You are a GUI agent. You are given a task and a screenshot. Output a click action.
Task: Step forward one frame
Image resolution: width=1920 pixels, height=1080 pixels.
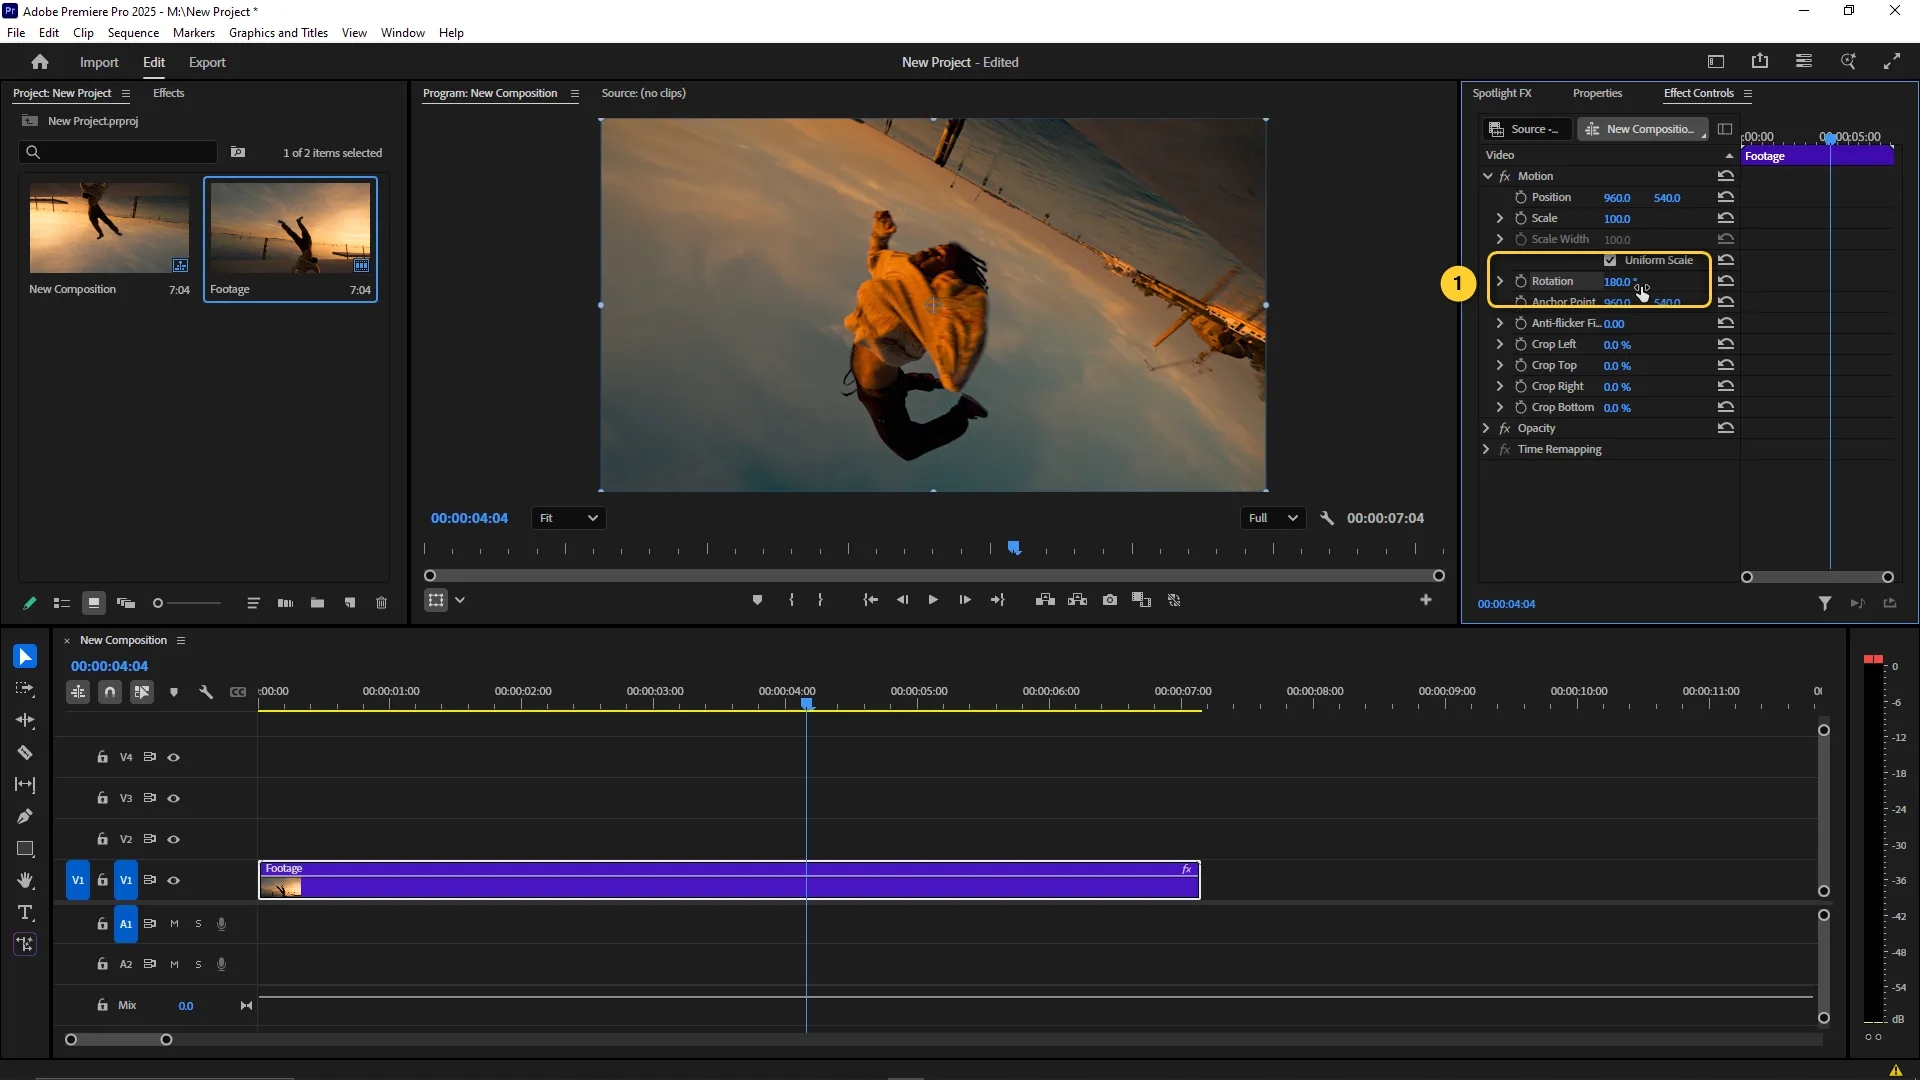pos(965,600)
